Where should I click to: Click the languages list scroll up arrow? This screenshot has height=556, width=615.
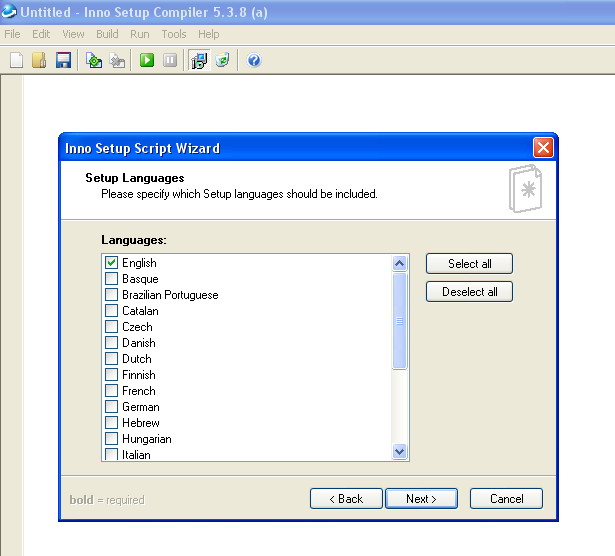[399, 263]
